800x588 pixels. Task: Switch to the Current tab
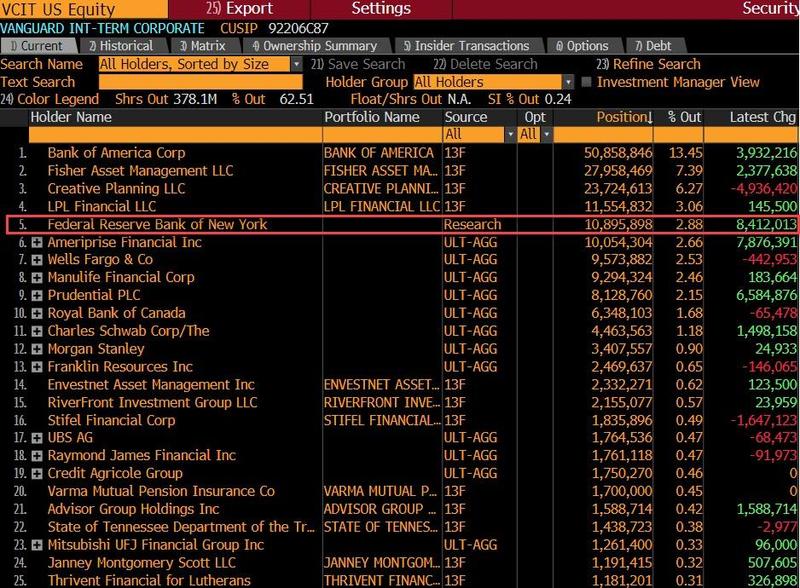point(38,46)
